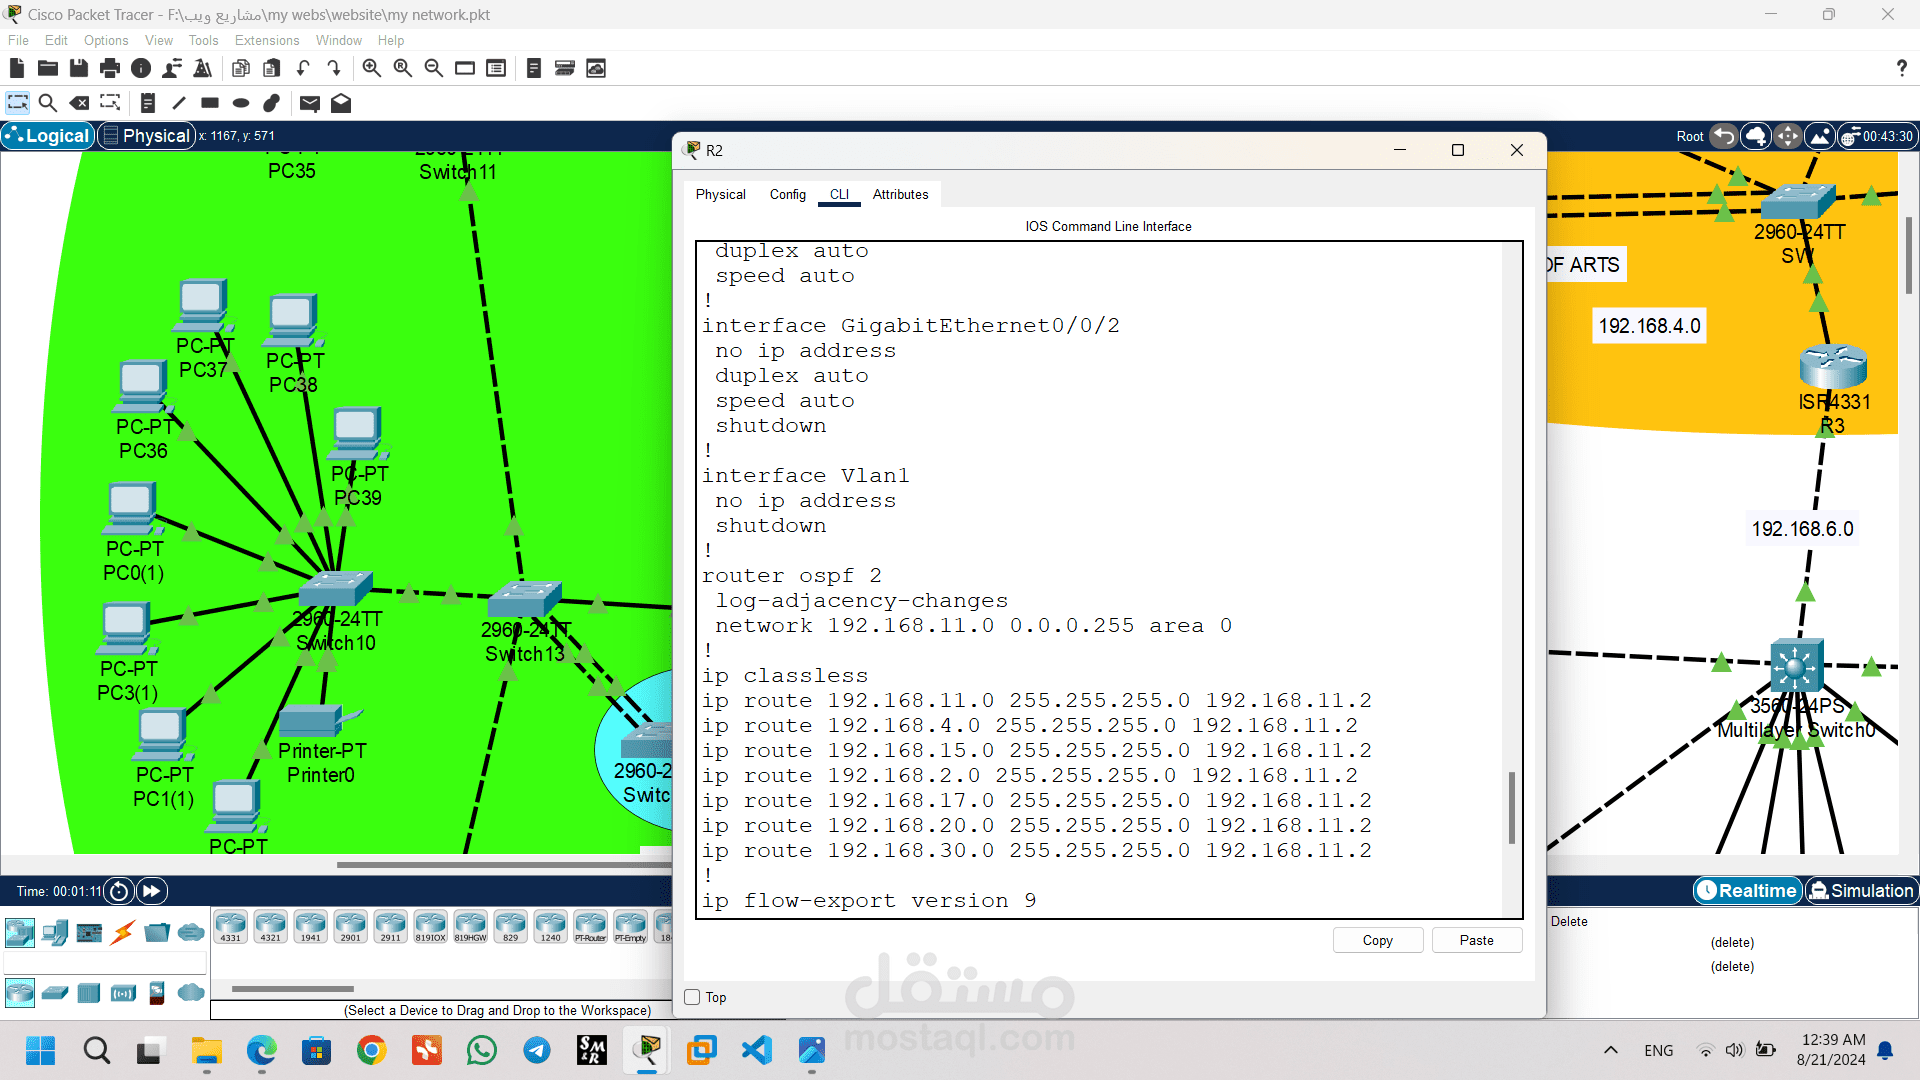Click the Save file icon
Screen dimensions: 1920x1080
pyautogui.click(x=78, y=68)
